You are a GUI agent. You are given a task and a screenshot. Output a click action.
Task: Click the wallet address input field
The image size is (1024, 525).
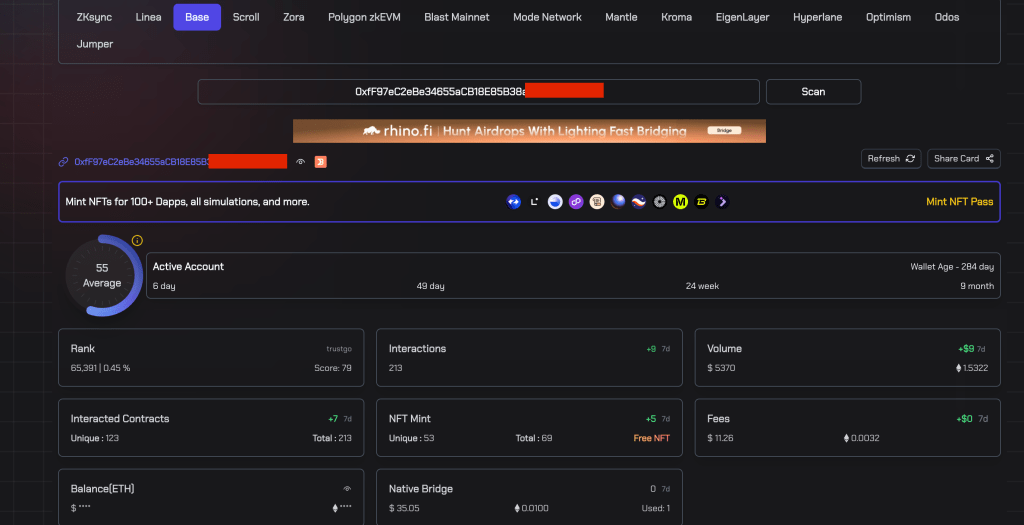[x=478, y=91]
